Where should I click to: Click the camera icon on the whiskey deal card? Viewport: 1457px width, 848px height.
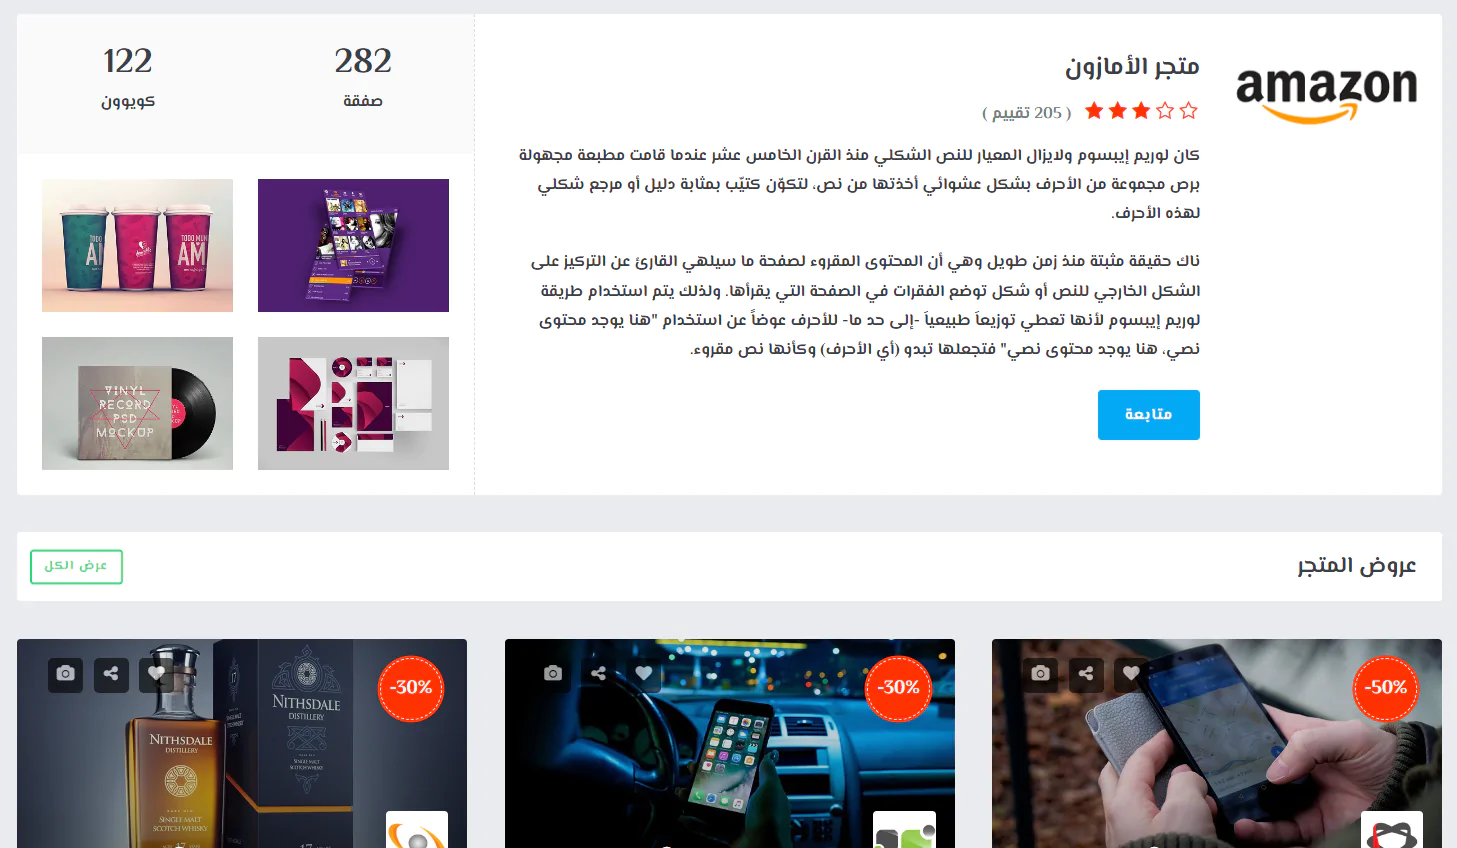click(66, 674)
